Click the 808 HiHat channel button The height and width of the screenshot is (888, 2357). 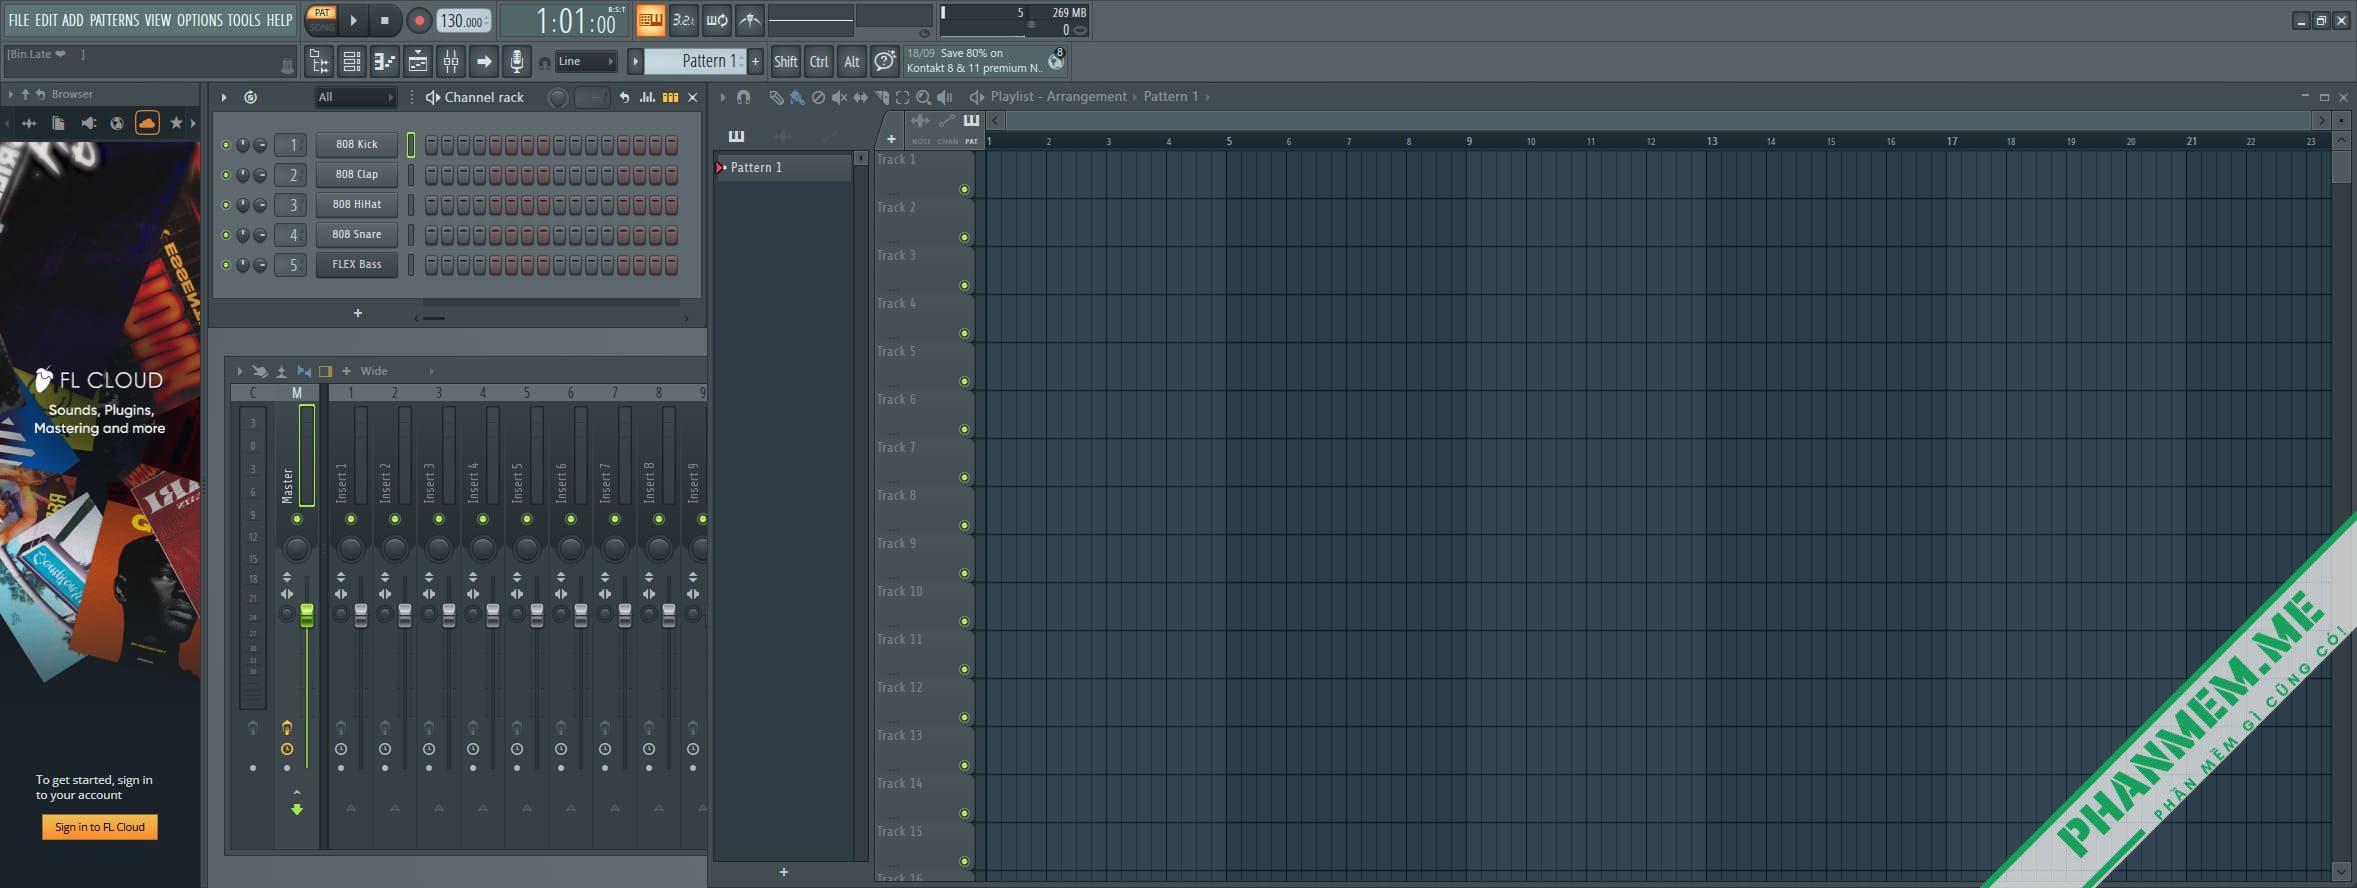[357, 205]
